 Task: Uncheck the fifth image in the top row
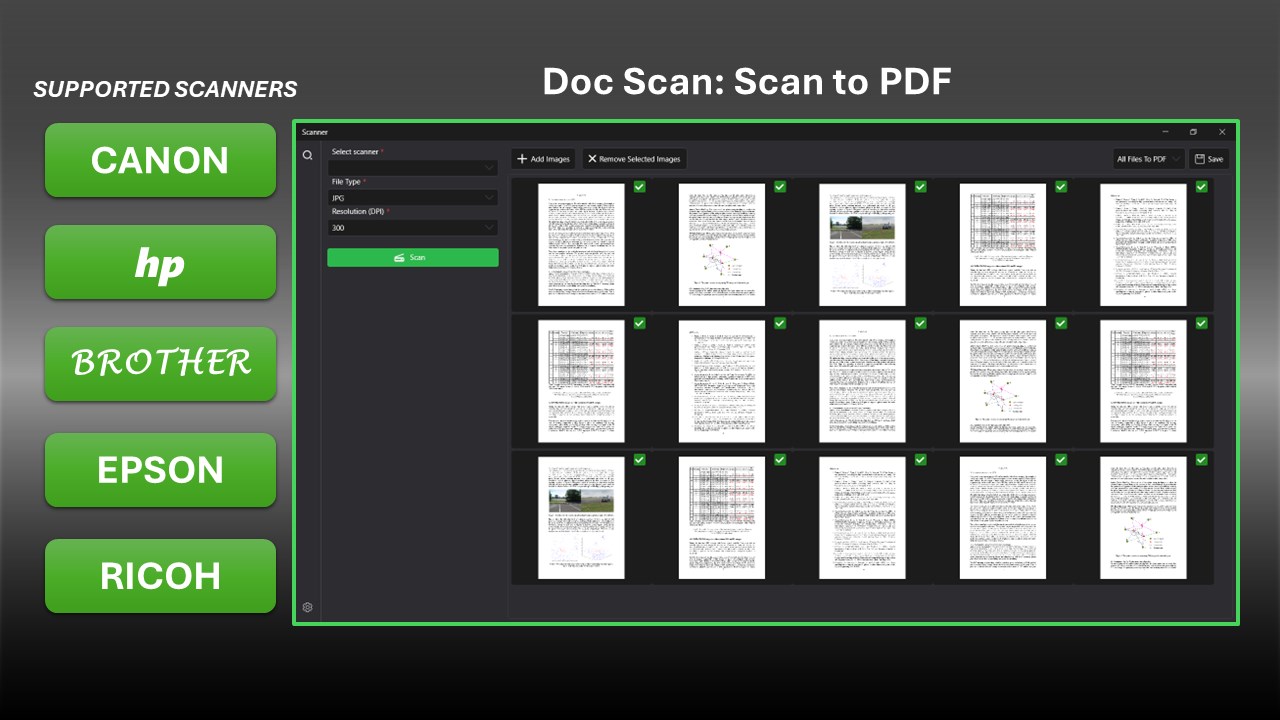1201,187
